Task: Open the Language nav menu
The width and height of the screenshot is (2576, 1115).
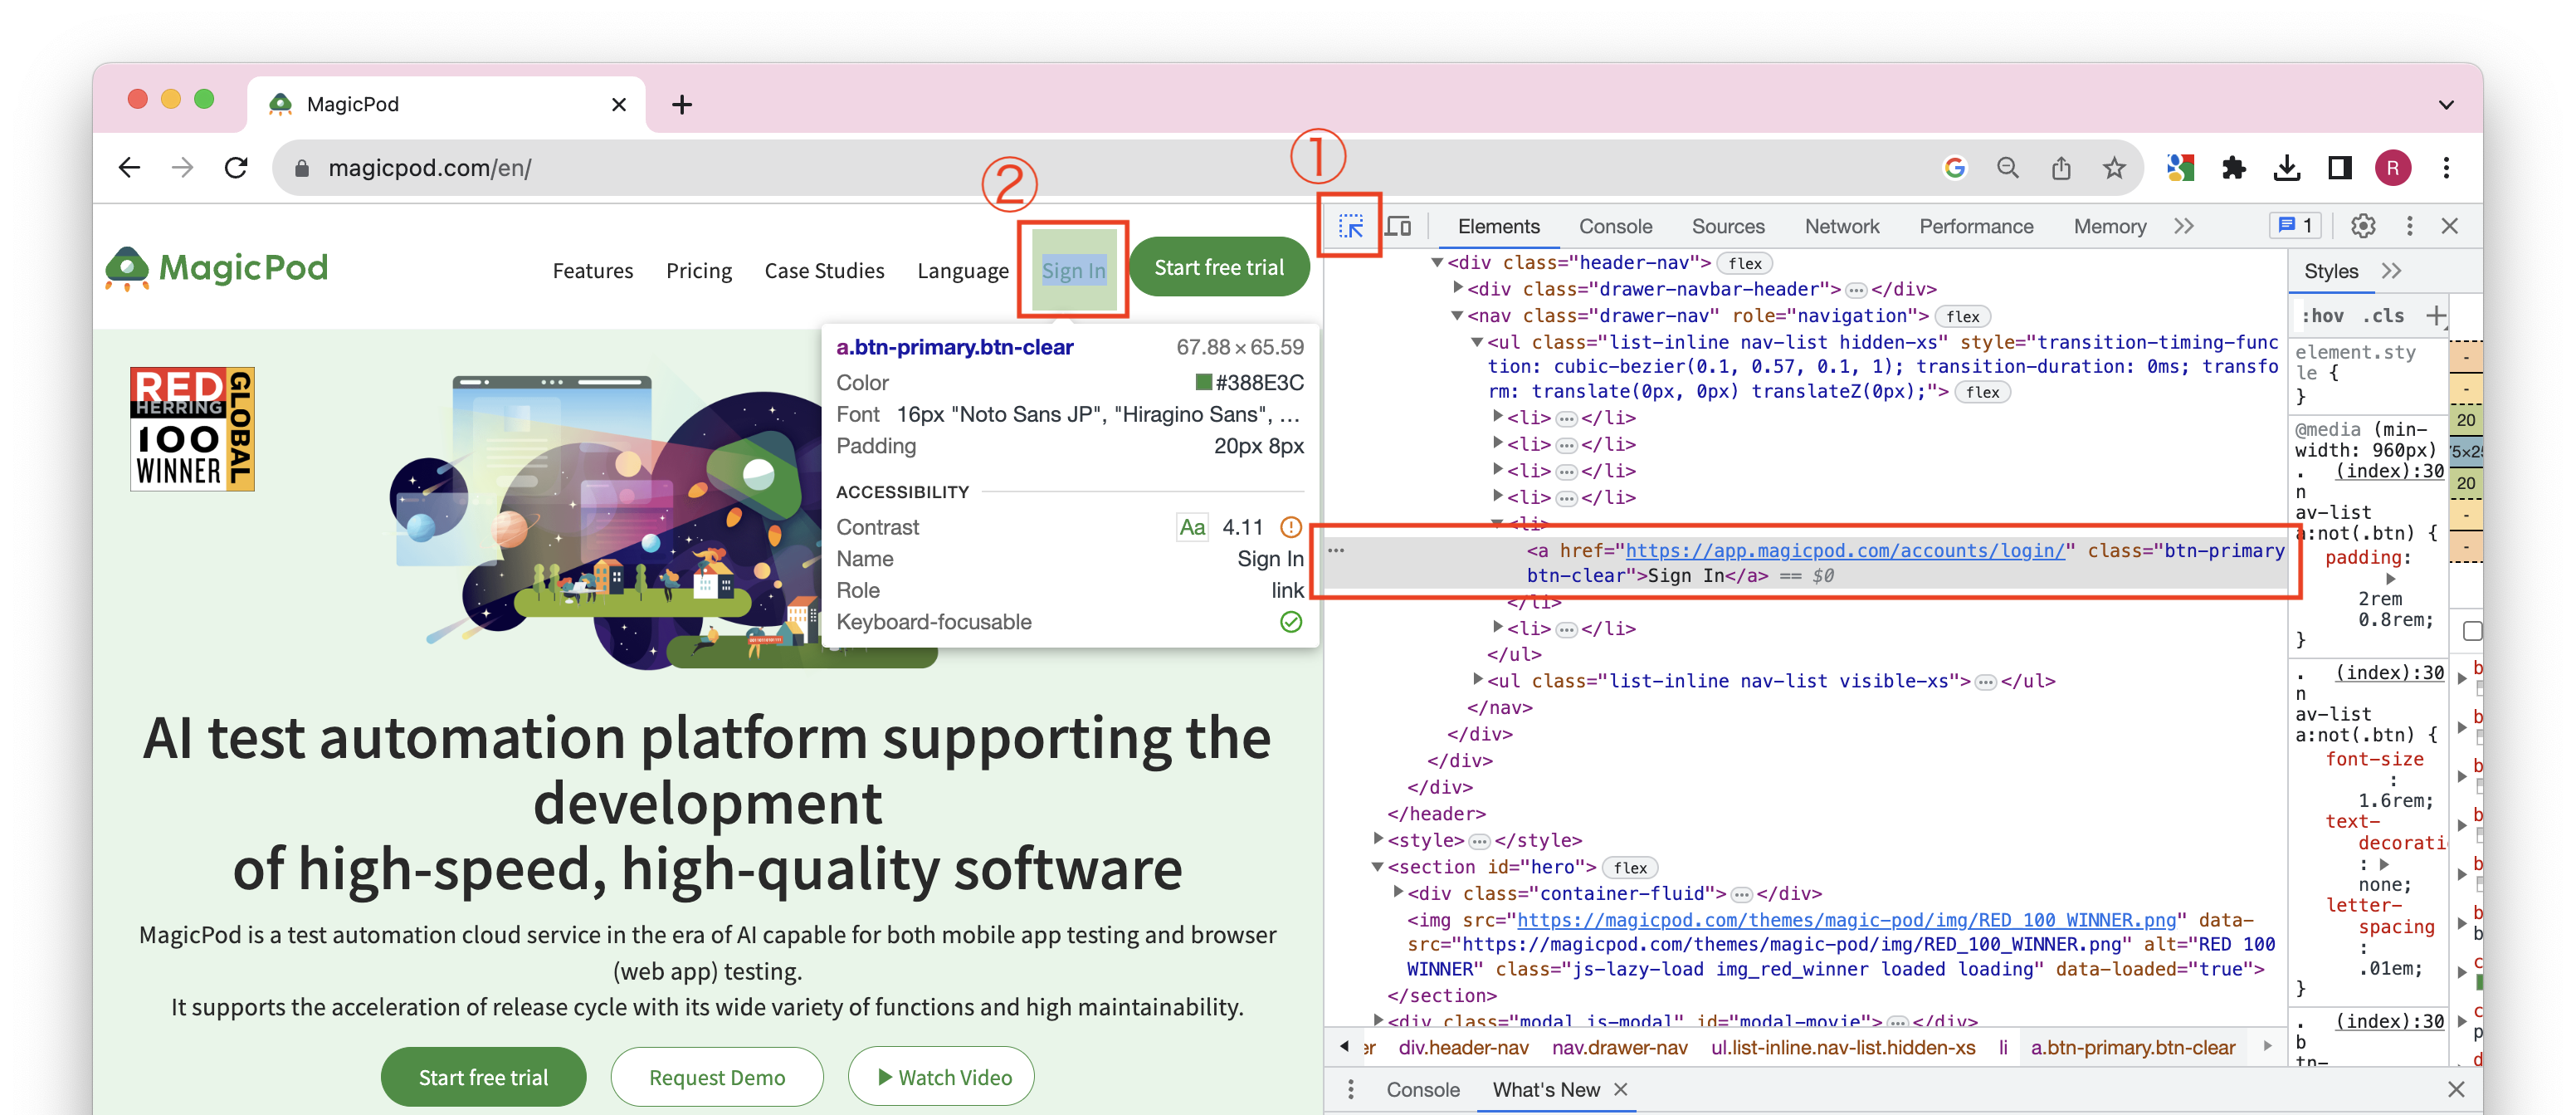Action: point(963,271)
